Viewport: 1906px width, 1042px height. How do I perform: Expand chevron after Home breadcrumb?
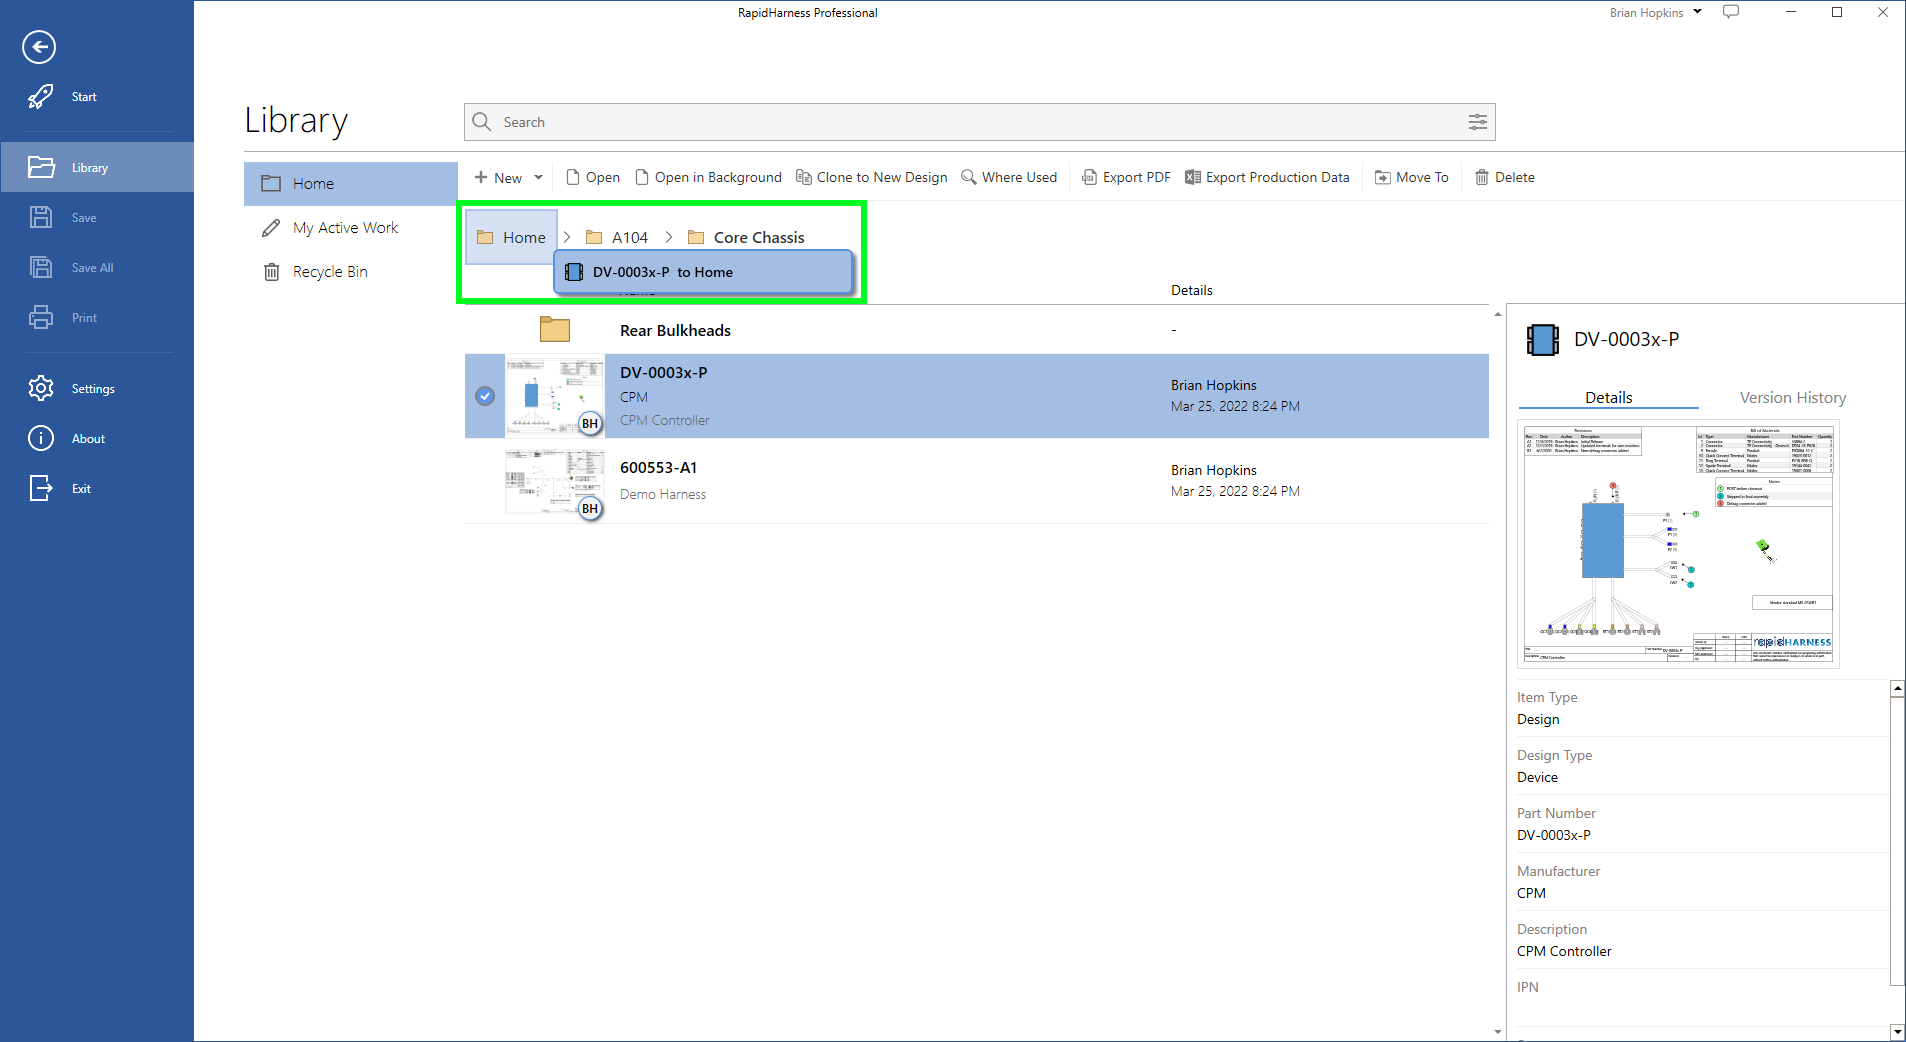pyautogui.click(x=567, y=237)
